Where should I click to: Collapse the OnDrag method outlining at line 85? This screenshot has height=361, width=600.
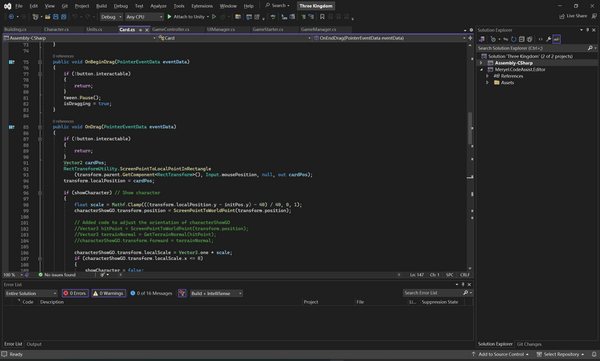click(40, 127)
